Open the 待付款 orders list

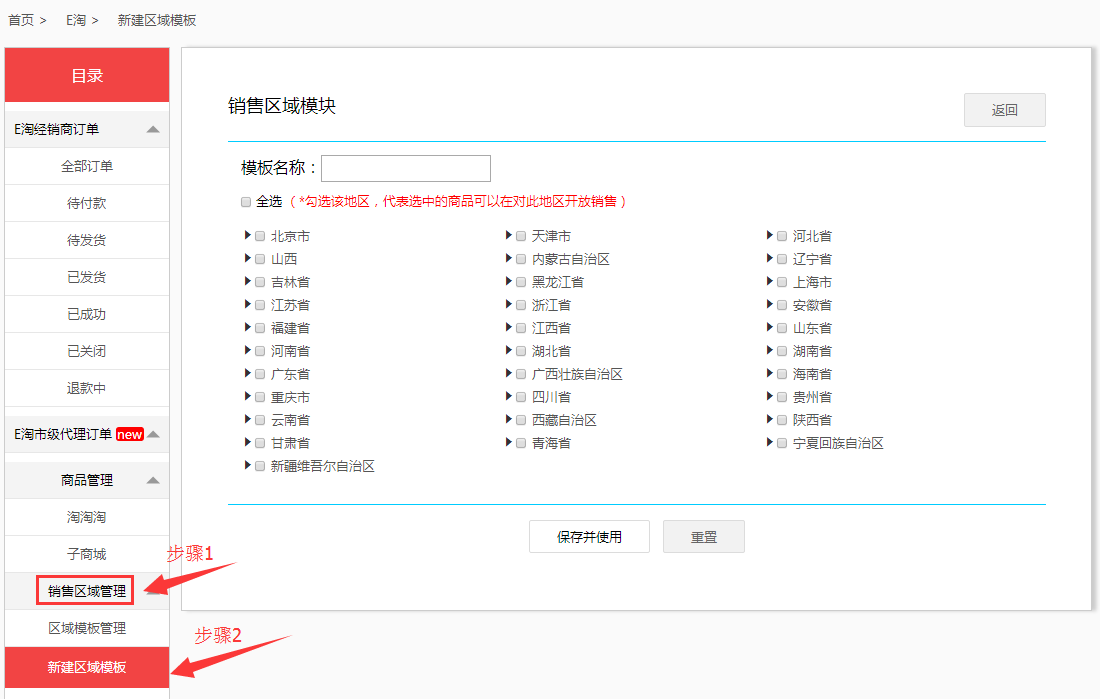[87, 204]
